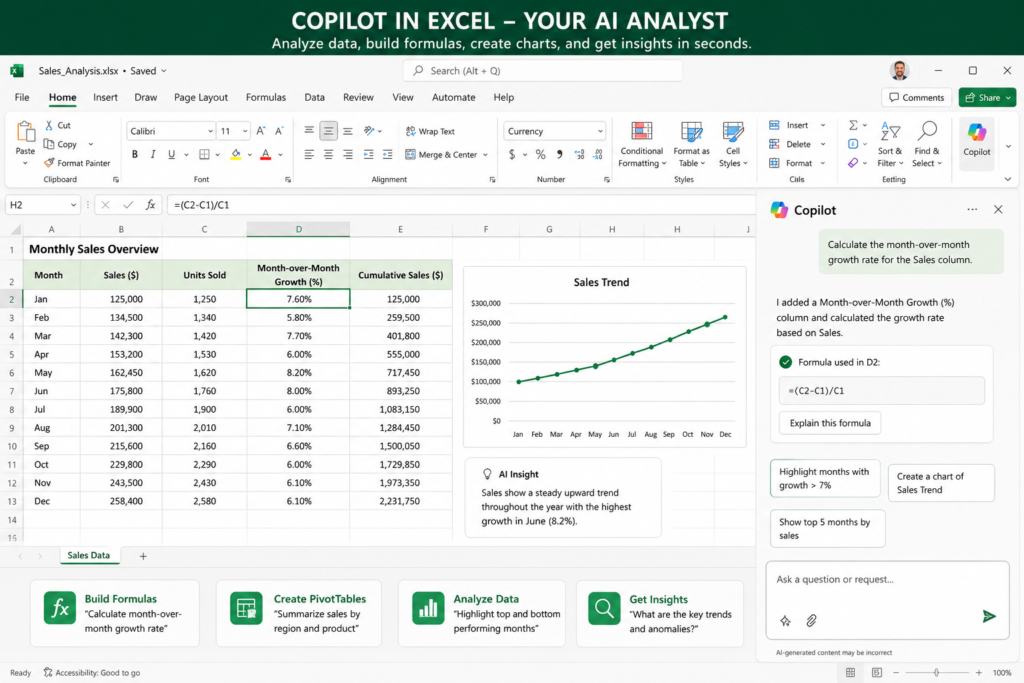Click the dollar accounting format icon

(512, 155)
